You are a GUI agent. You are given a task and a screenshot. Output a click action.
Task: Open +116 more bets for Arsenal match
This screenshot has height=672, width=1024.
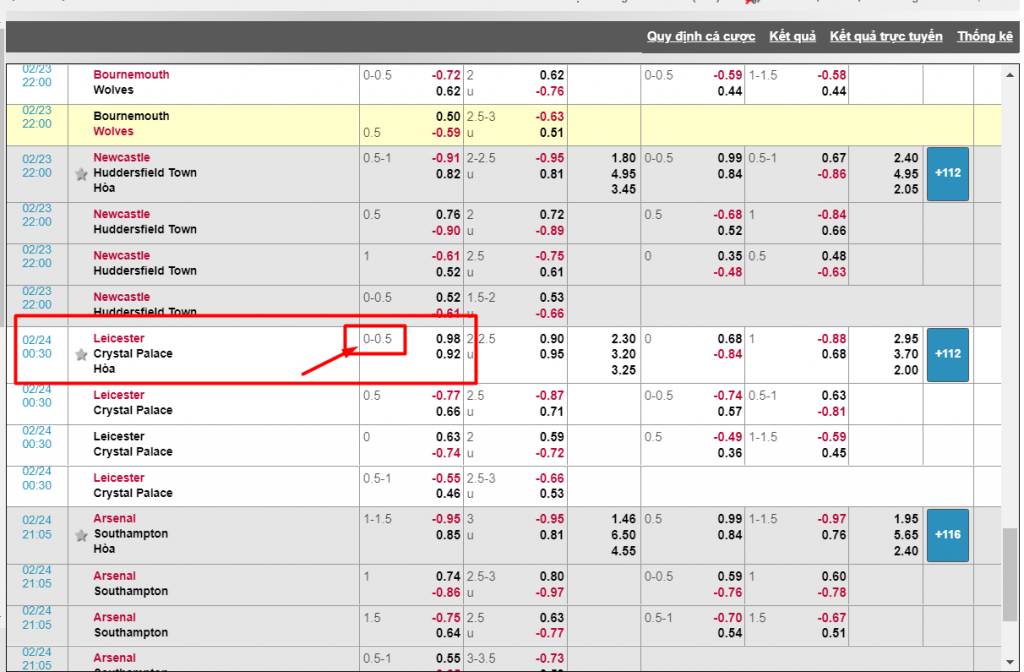[948, 535]
